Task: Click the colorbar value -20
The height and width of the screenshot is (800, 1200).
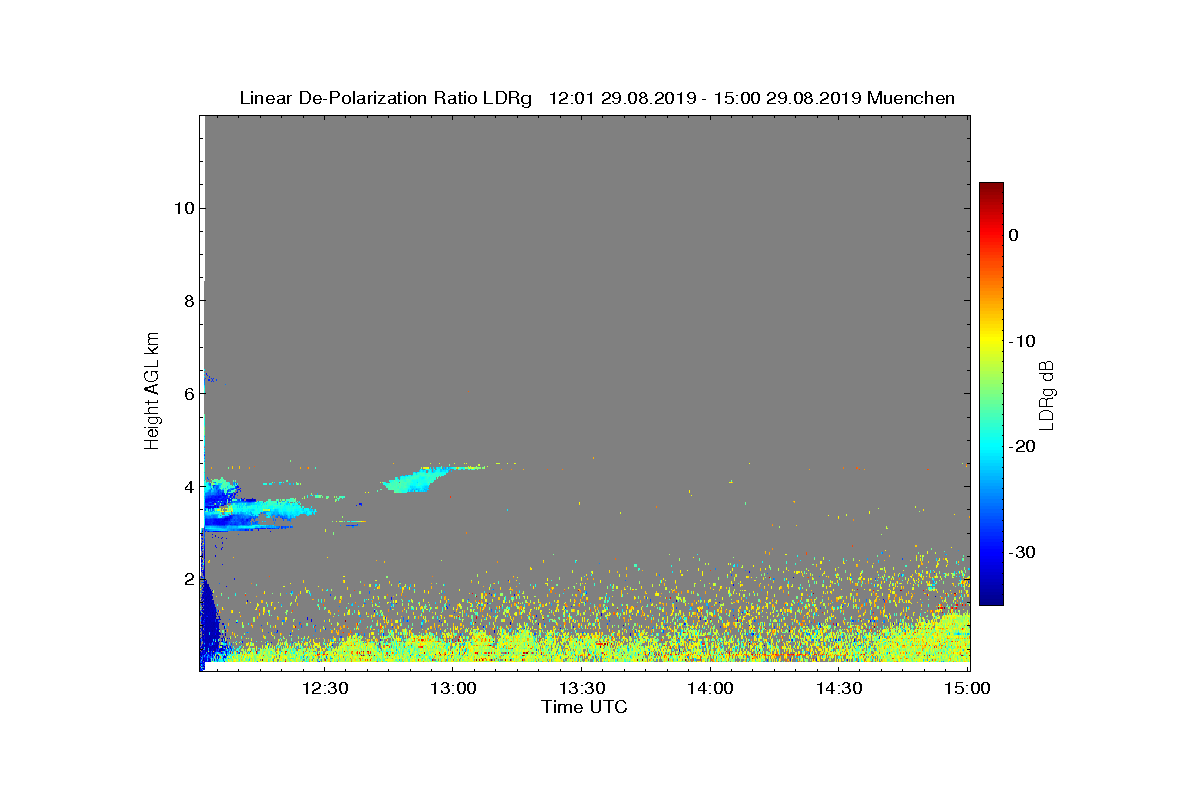Action: tap(1021, 446)
